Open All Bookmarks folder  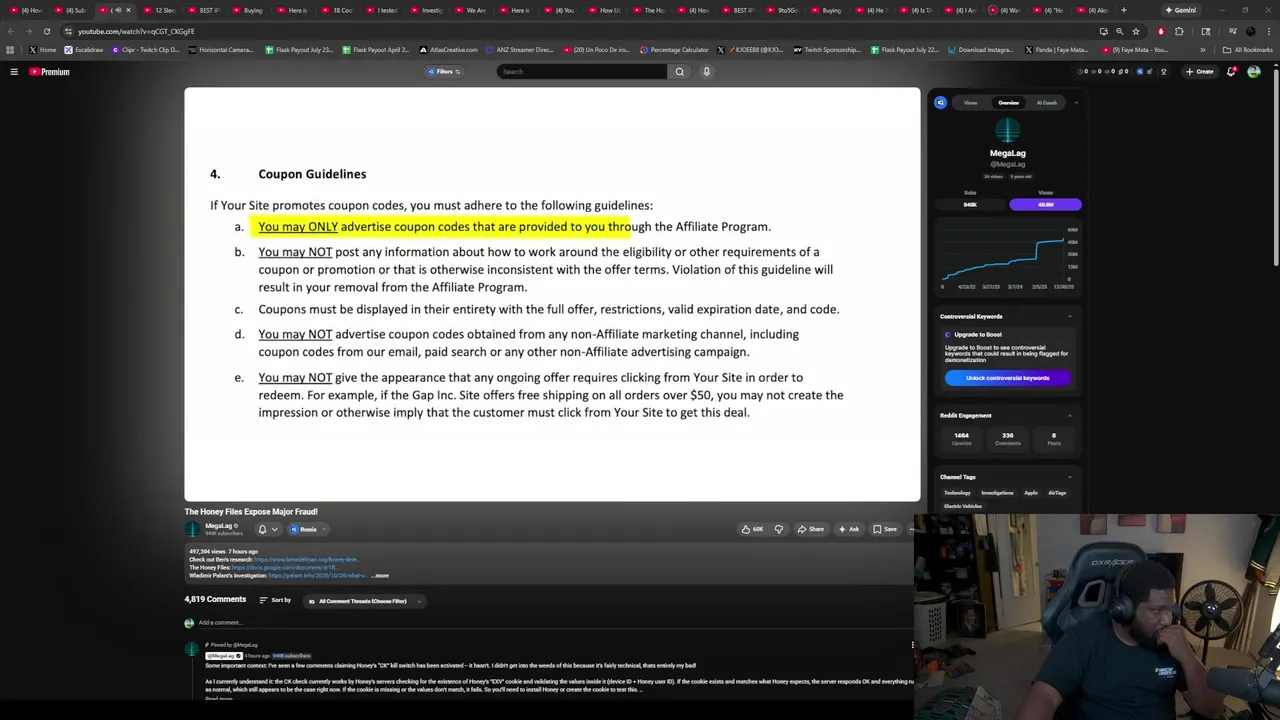(1249, 49)
